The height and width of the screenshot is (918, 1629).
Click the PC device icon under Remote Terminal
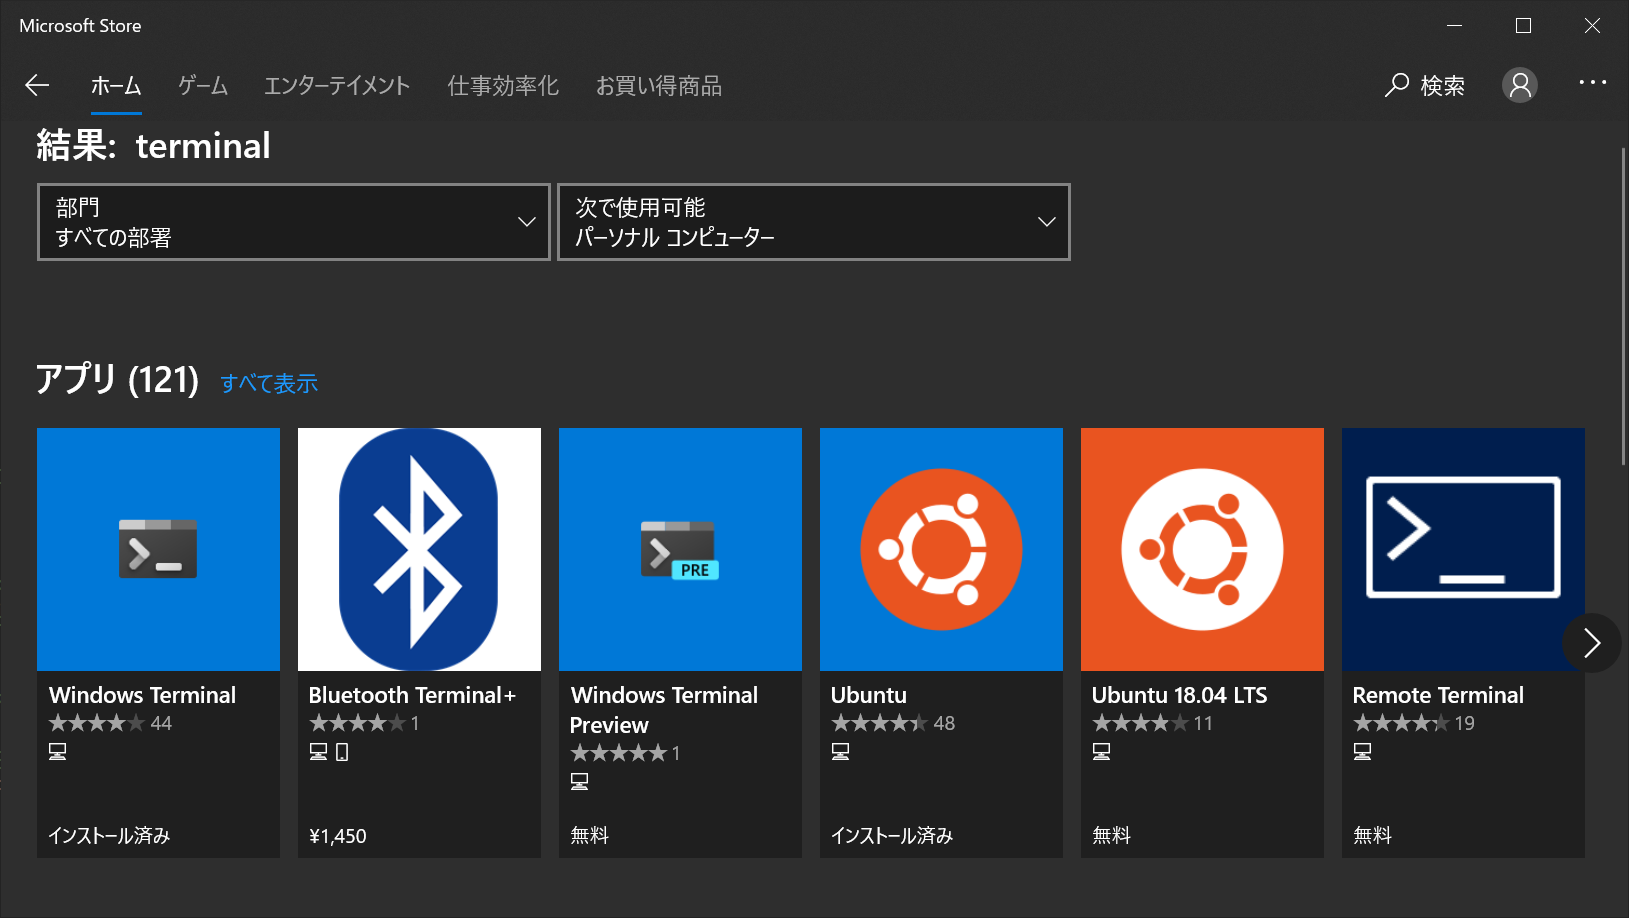coord(1363,752)
